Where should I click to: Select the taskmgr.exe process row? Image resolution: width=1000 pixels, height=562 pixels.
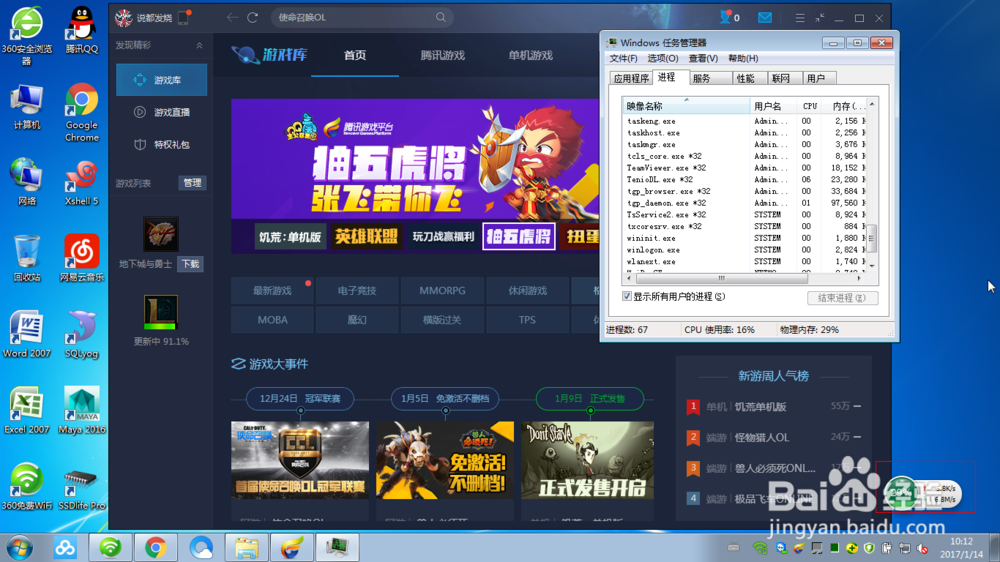click(x=744, y=144)
